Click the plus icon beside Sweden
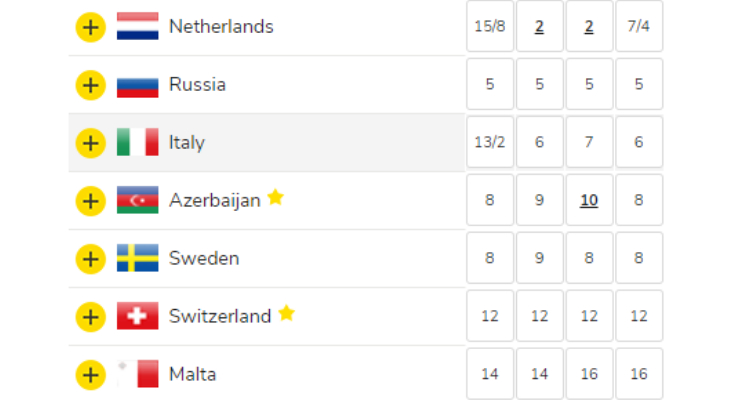730x400 pixels. (91, 259)
